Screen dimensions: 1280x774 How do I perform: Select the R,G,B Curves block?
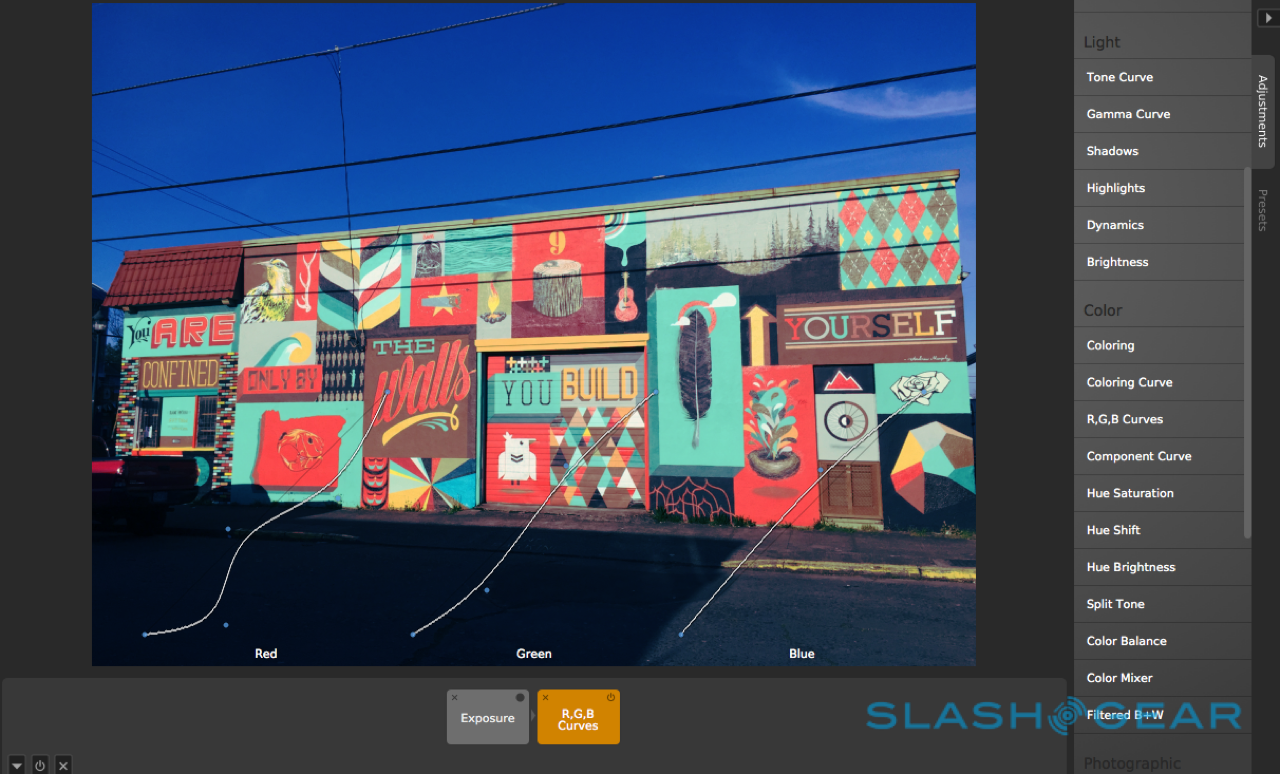pos(578,717)
